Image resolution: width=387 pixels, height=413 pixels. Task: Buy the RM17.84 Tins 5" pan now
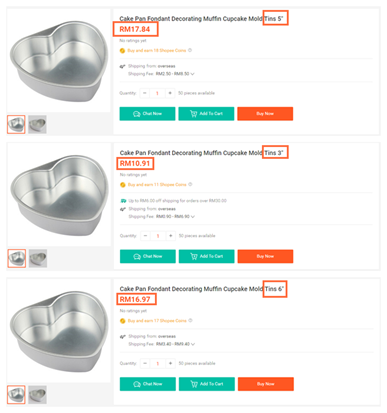pyautogui.click(x=265, y=114)
